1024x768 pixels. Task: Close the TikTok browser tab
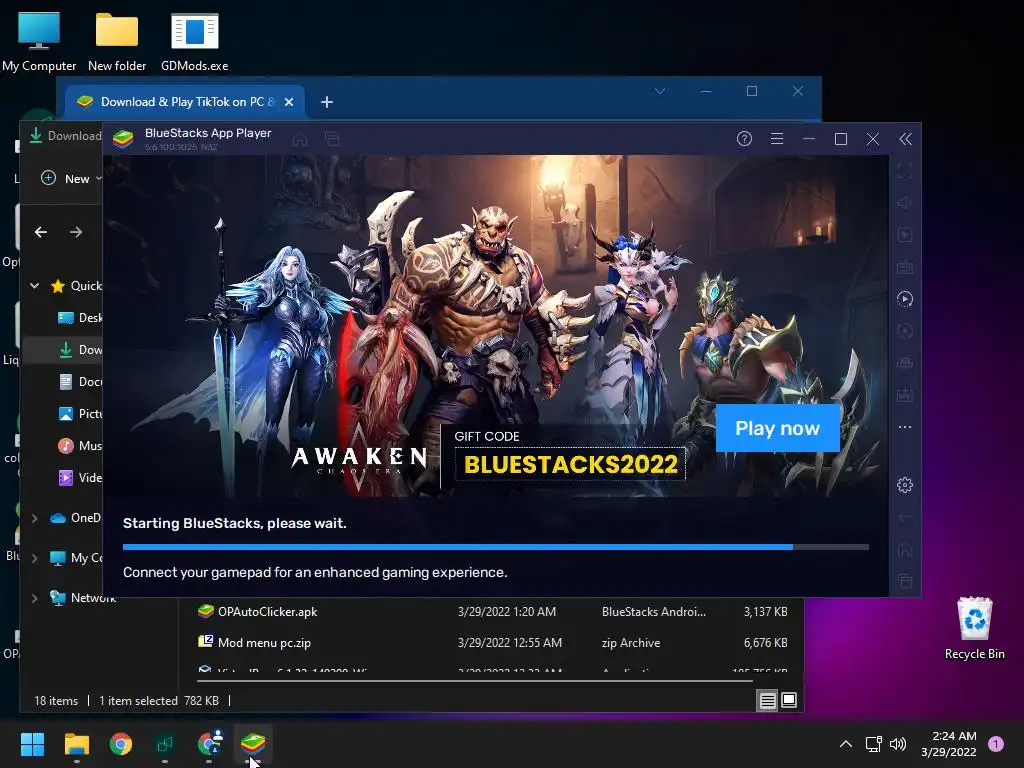tap(289, 102)
